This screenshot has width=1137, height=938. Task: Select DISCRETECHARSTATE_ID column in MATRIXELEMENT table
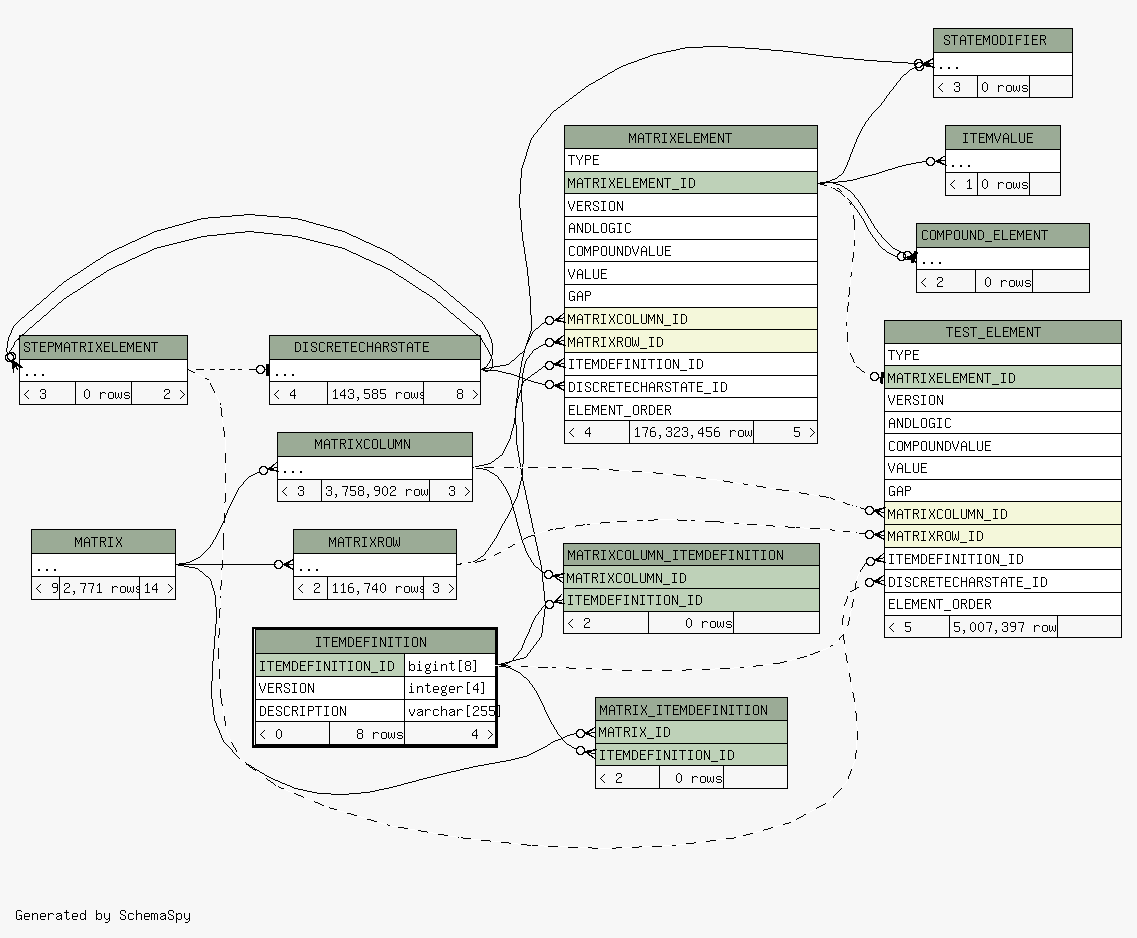pyautogui.click(x=691, y=387)
